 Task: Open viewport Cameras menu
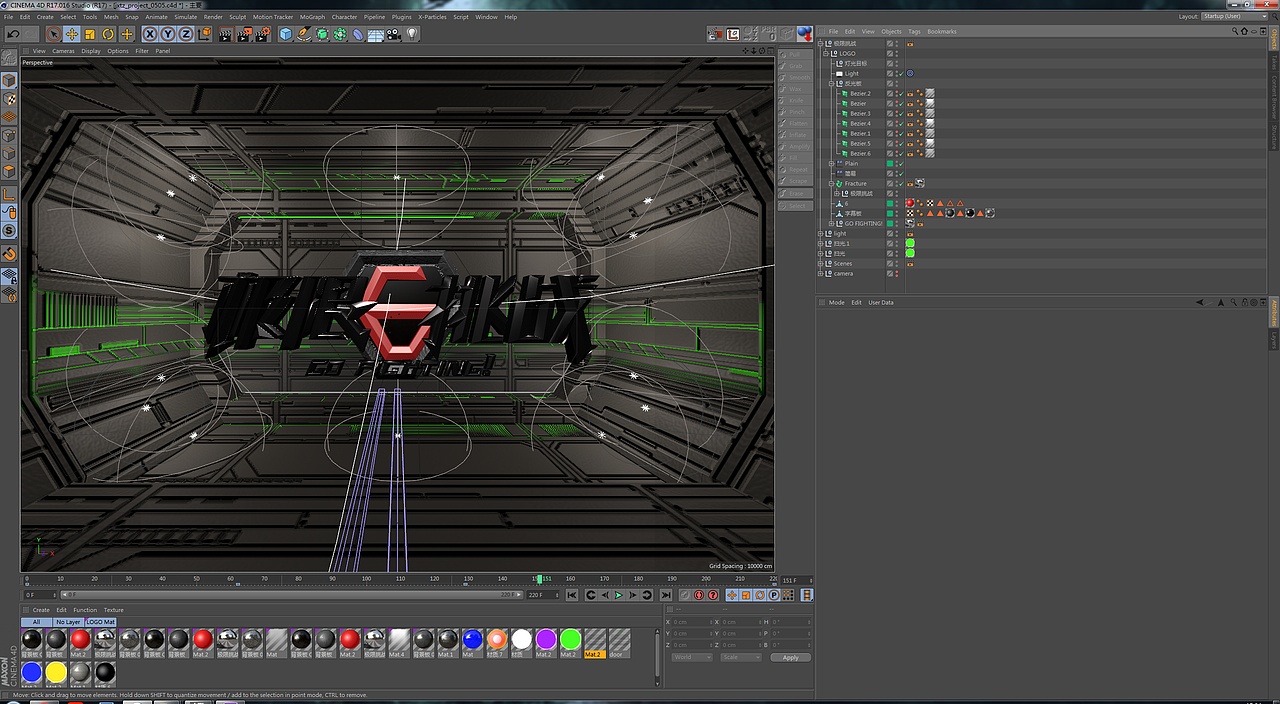pyautogui.click(x=63, y=51)
